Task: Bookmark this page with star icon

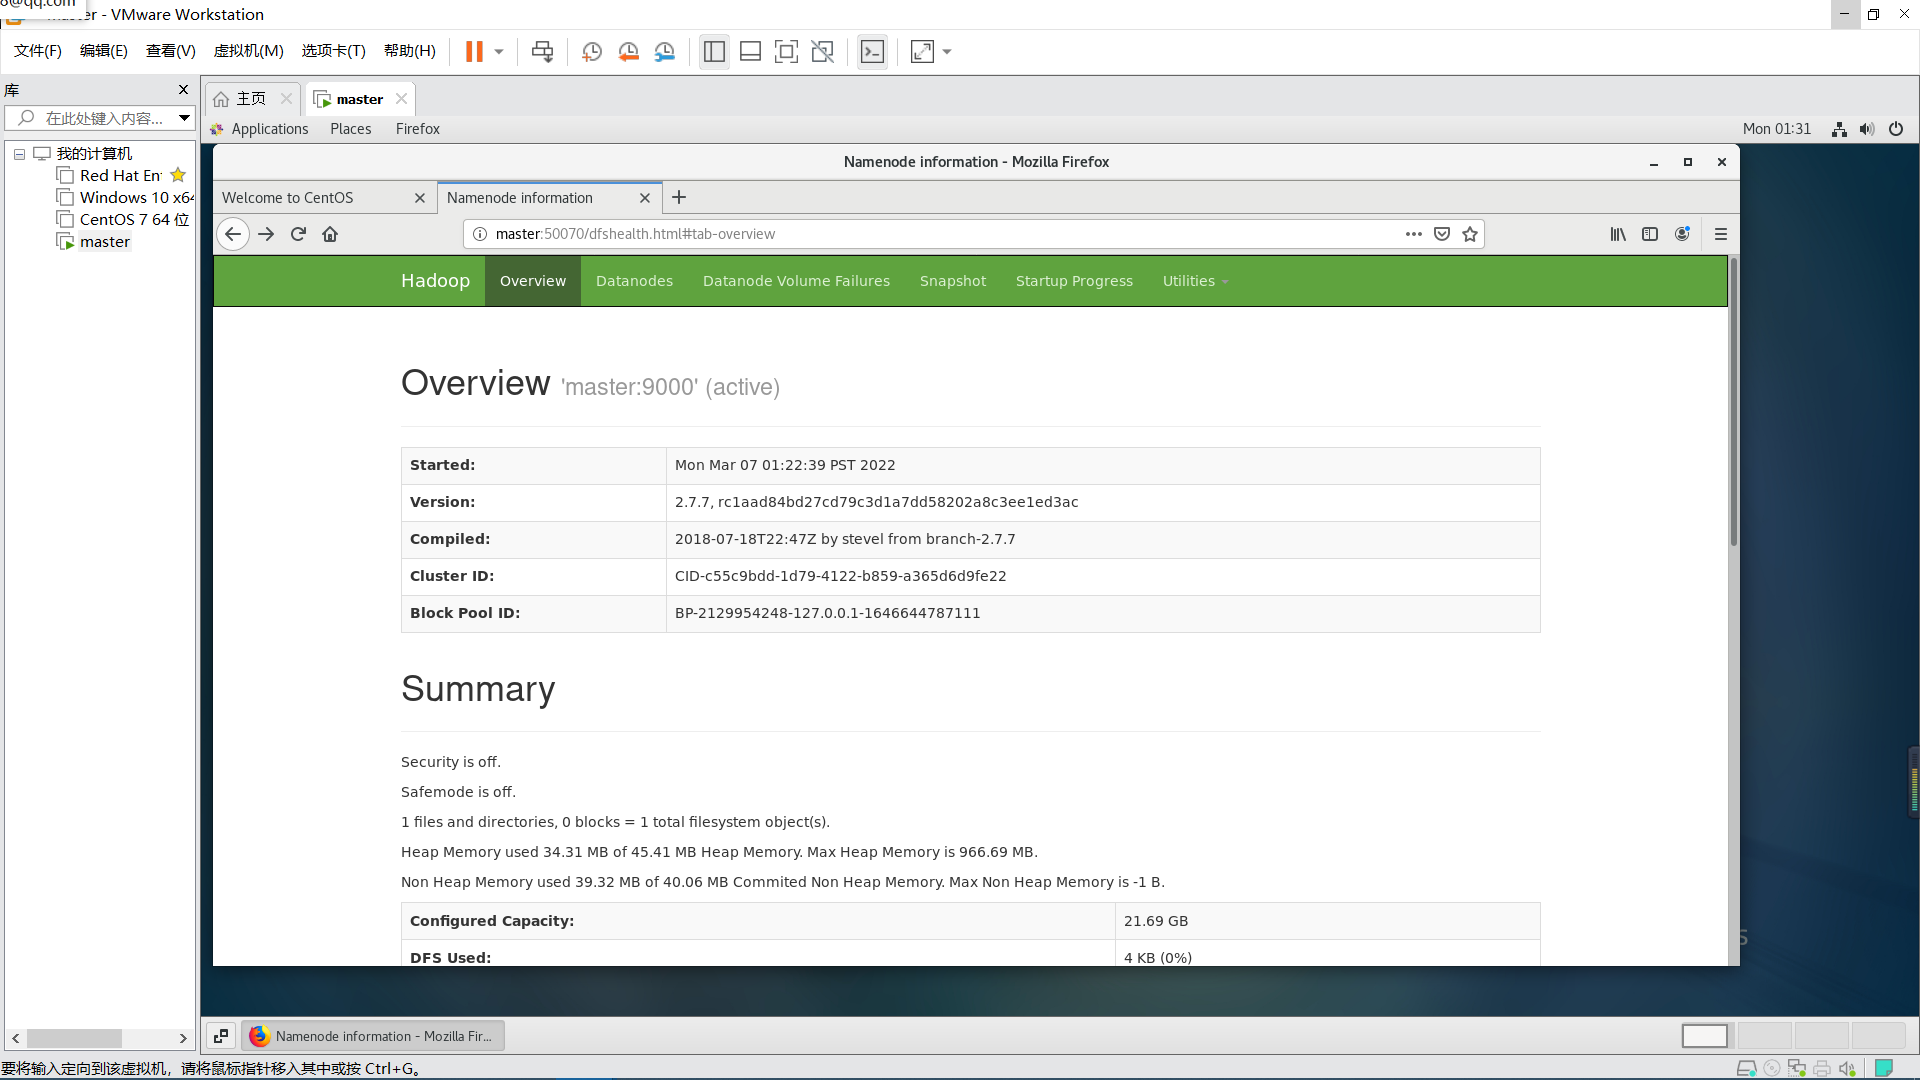Action: tap(1470, 234)
